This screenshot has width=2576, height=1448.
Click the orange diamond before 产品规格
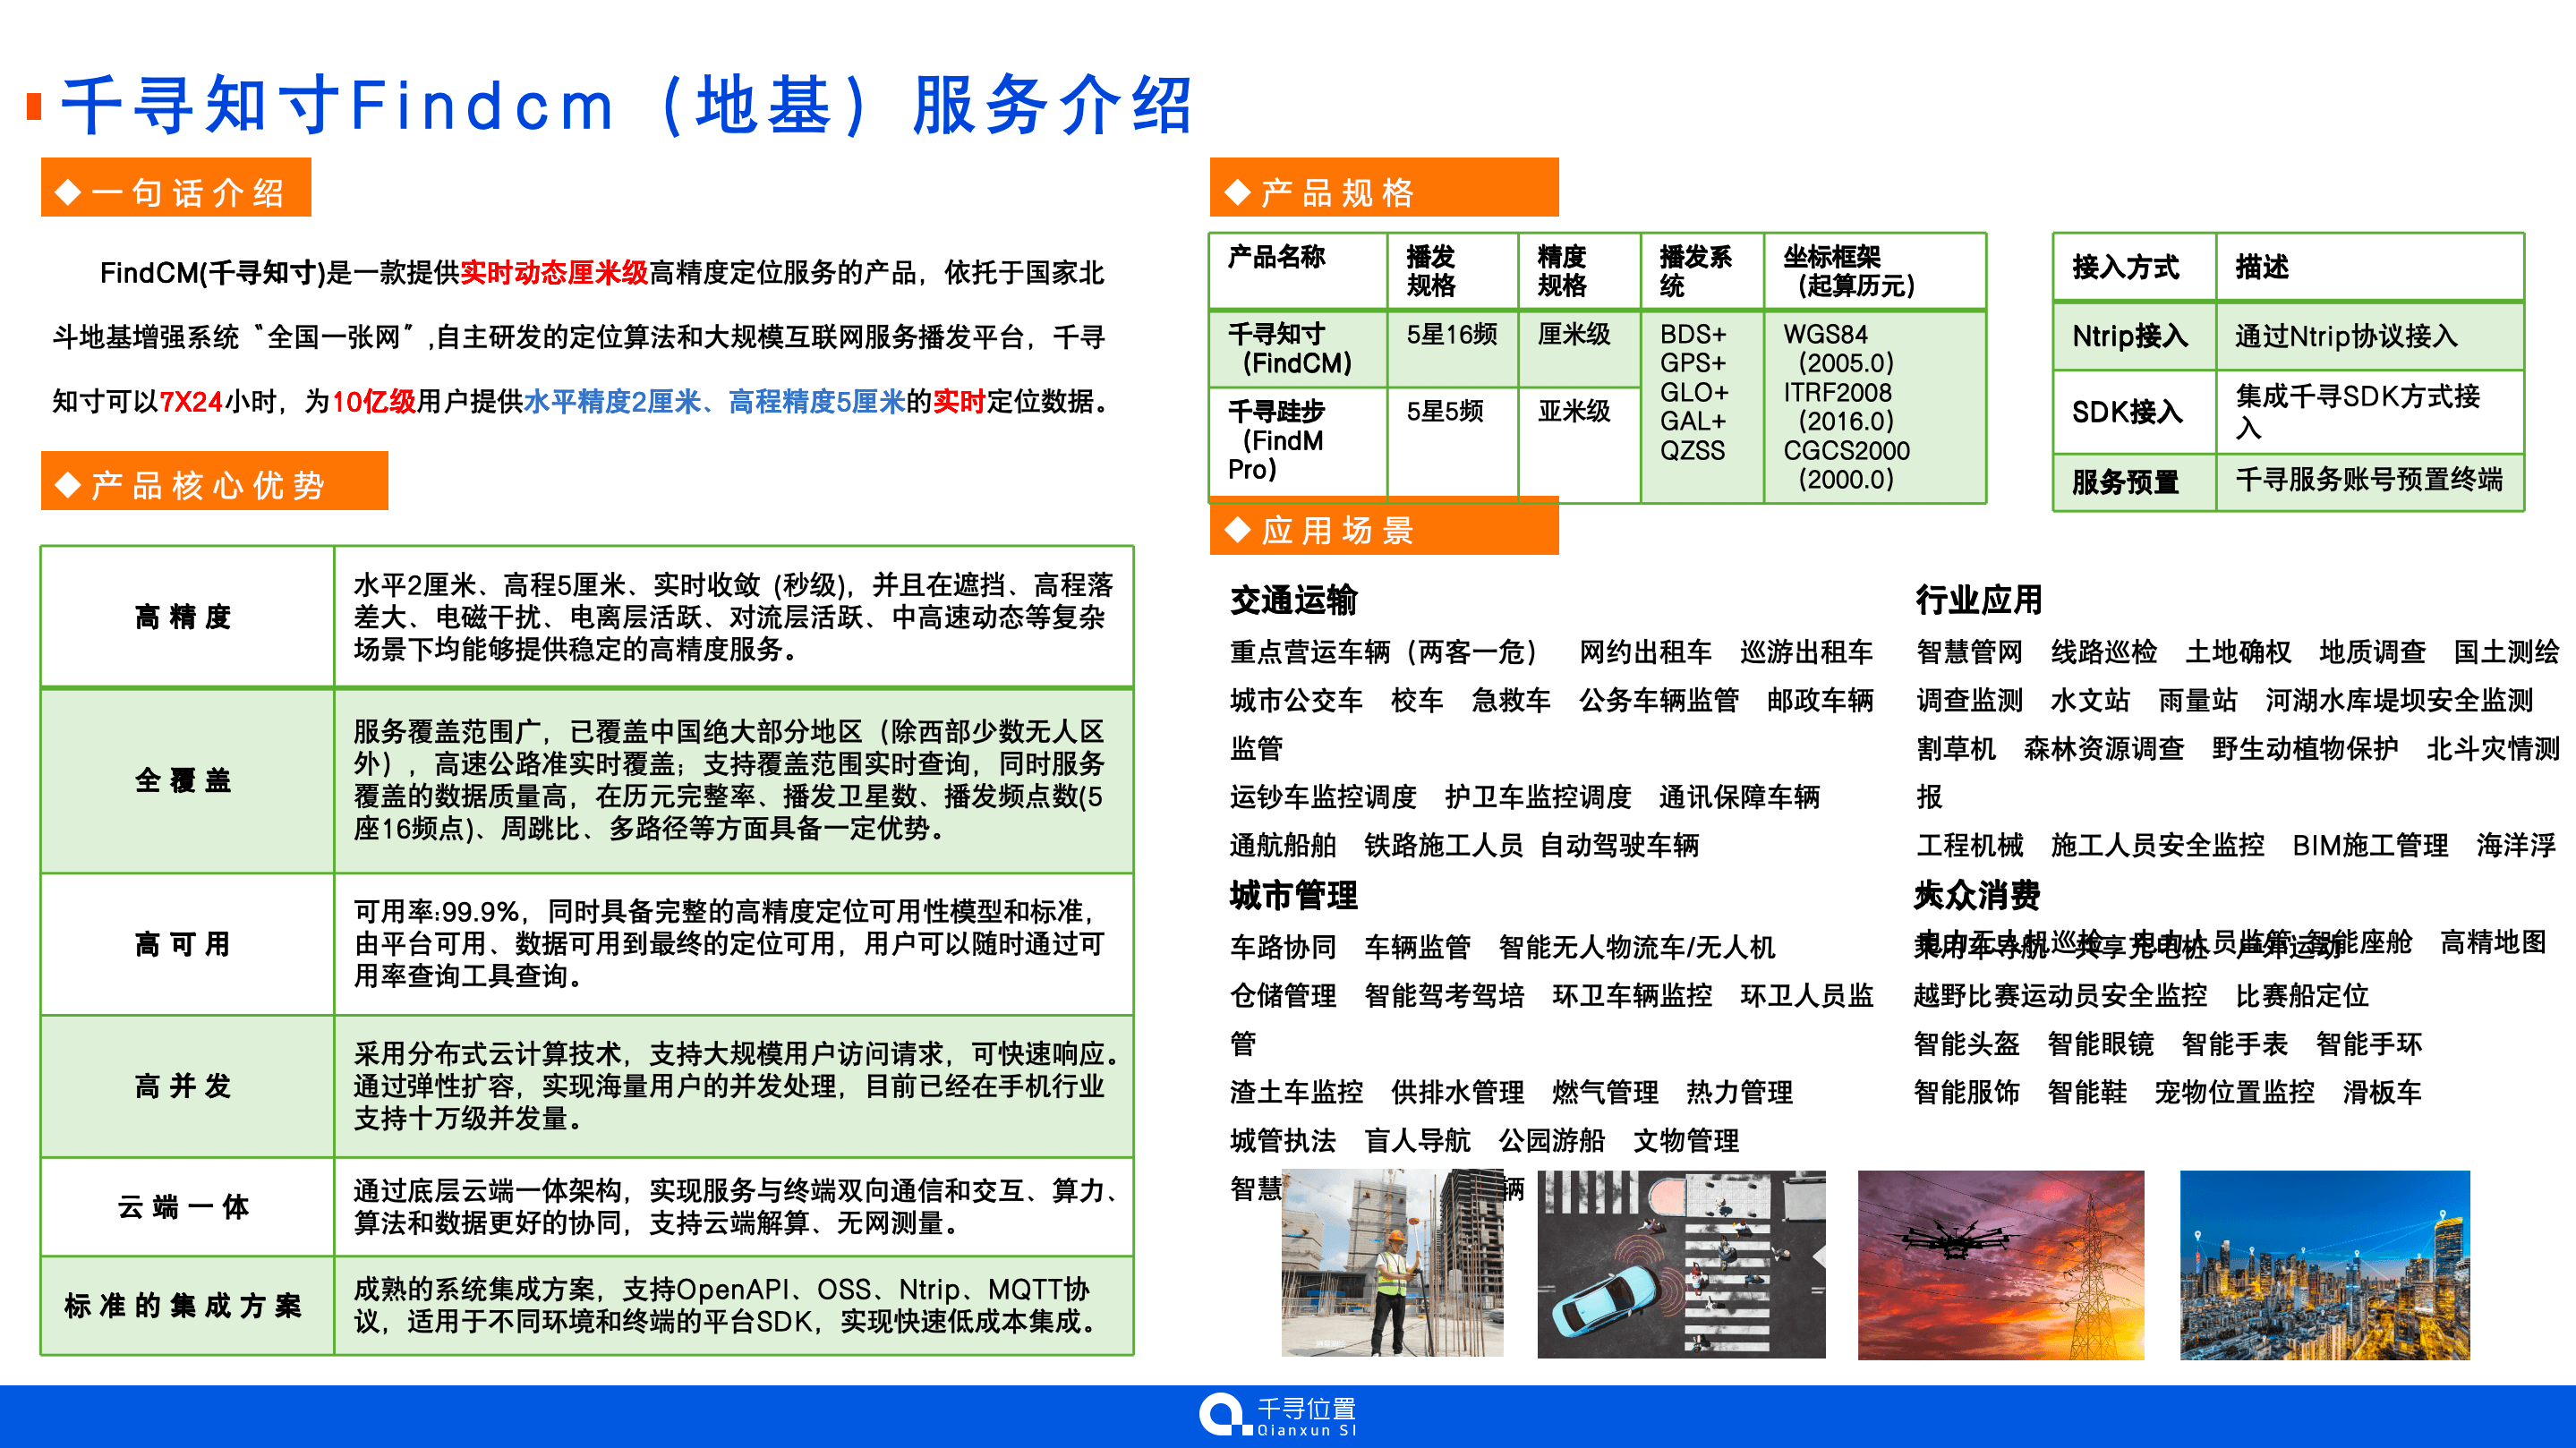pos(1238,194)
